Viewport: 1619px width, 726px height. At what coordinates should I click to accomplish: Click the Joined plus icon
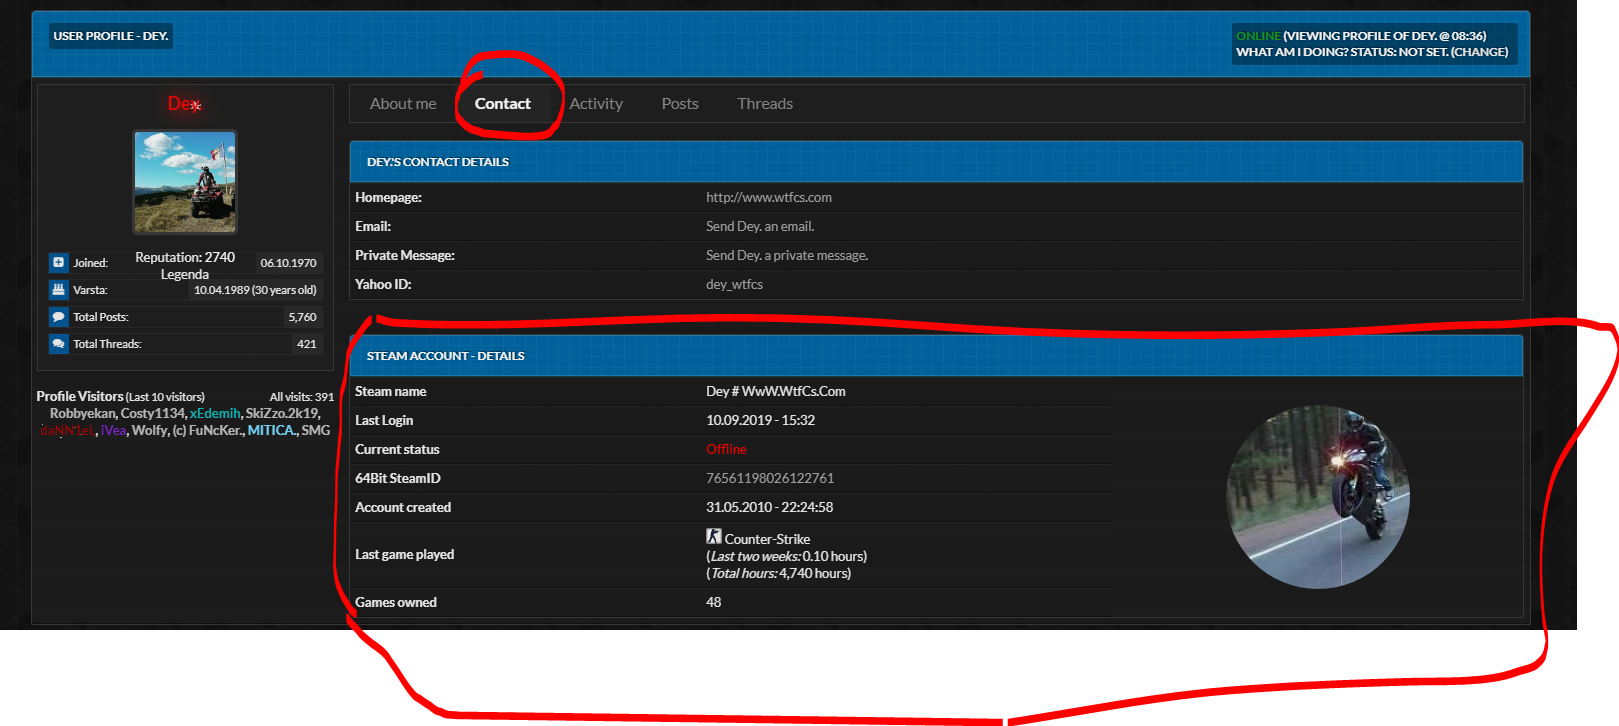pyautogui.click(x=58, y=263)
